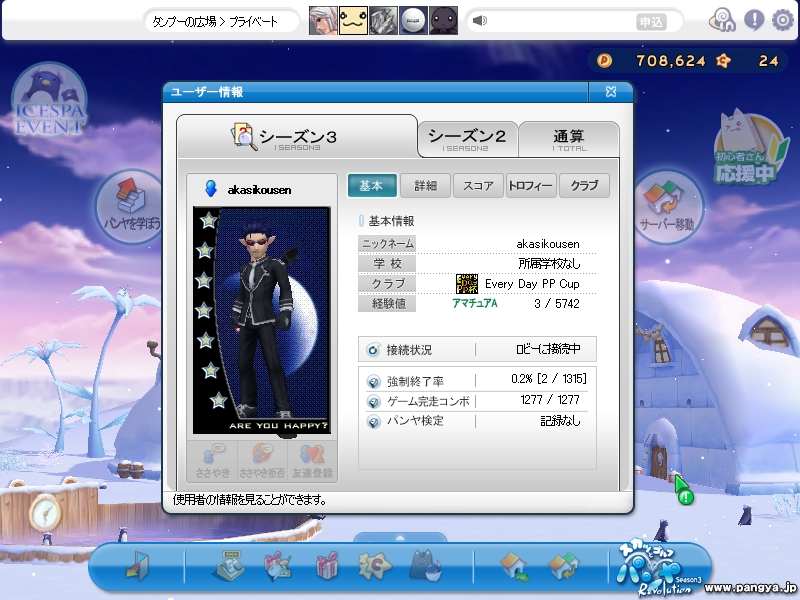This screenshot has height=600, width=800.
Task: Click the 接続状況 status icon
Action: [x=373, y=350]
